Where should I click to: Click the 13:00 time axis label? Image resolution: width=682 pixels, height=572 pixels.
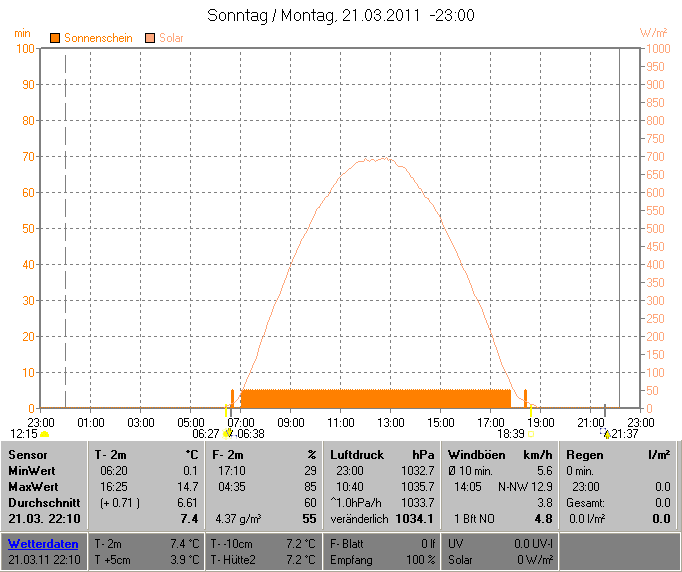[391, 422]
